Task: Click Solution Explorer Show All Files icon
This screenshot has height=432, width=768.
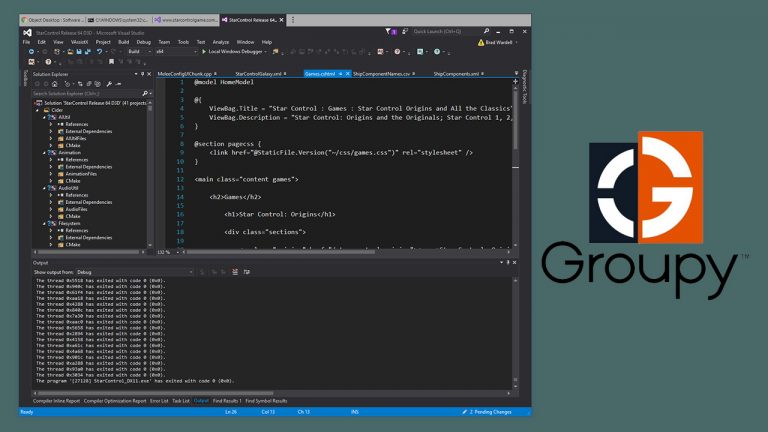Action: tap(97, 84)
